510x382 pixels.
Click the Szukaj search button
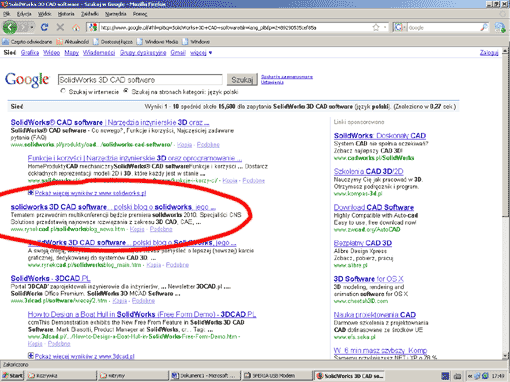(242, 80)
